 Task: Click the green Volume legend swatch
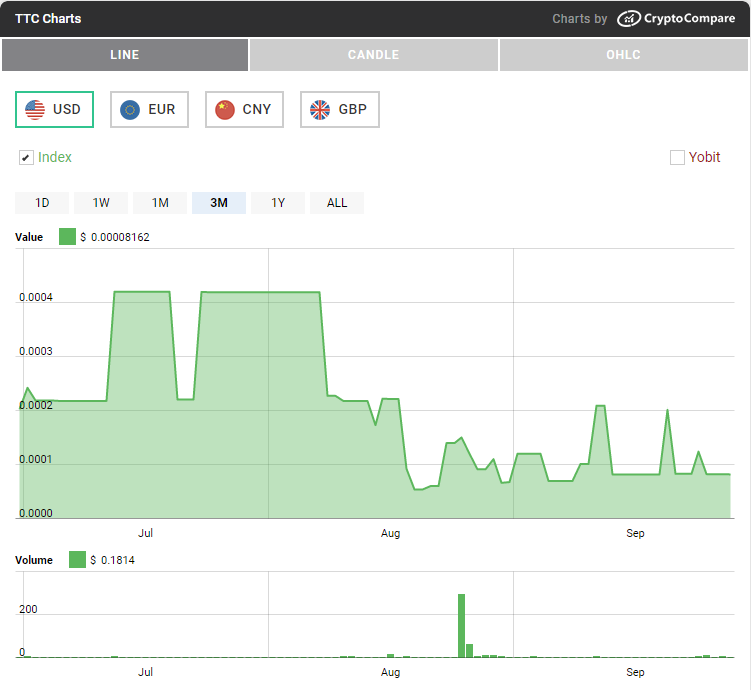point(77,560)
